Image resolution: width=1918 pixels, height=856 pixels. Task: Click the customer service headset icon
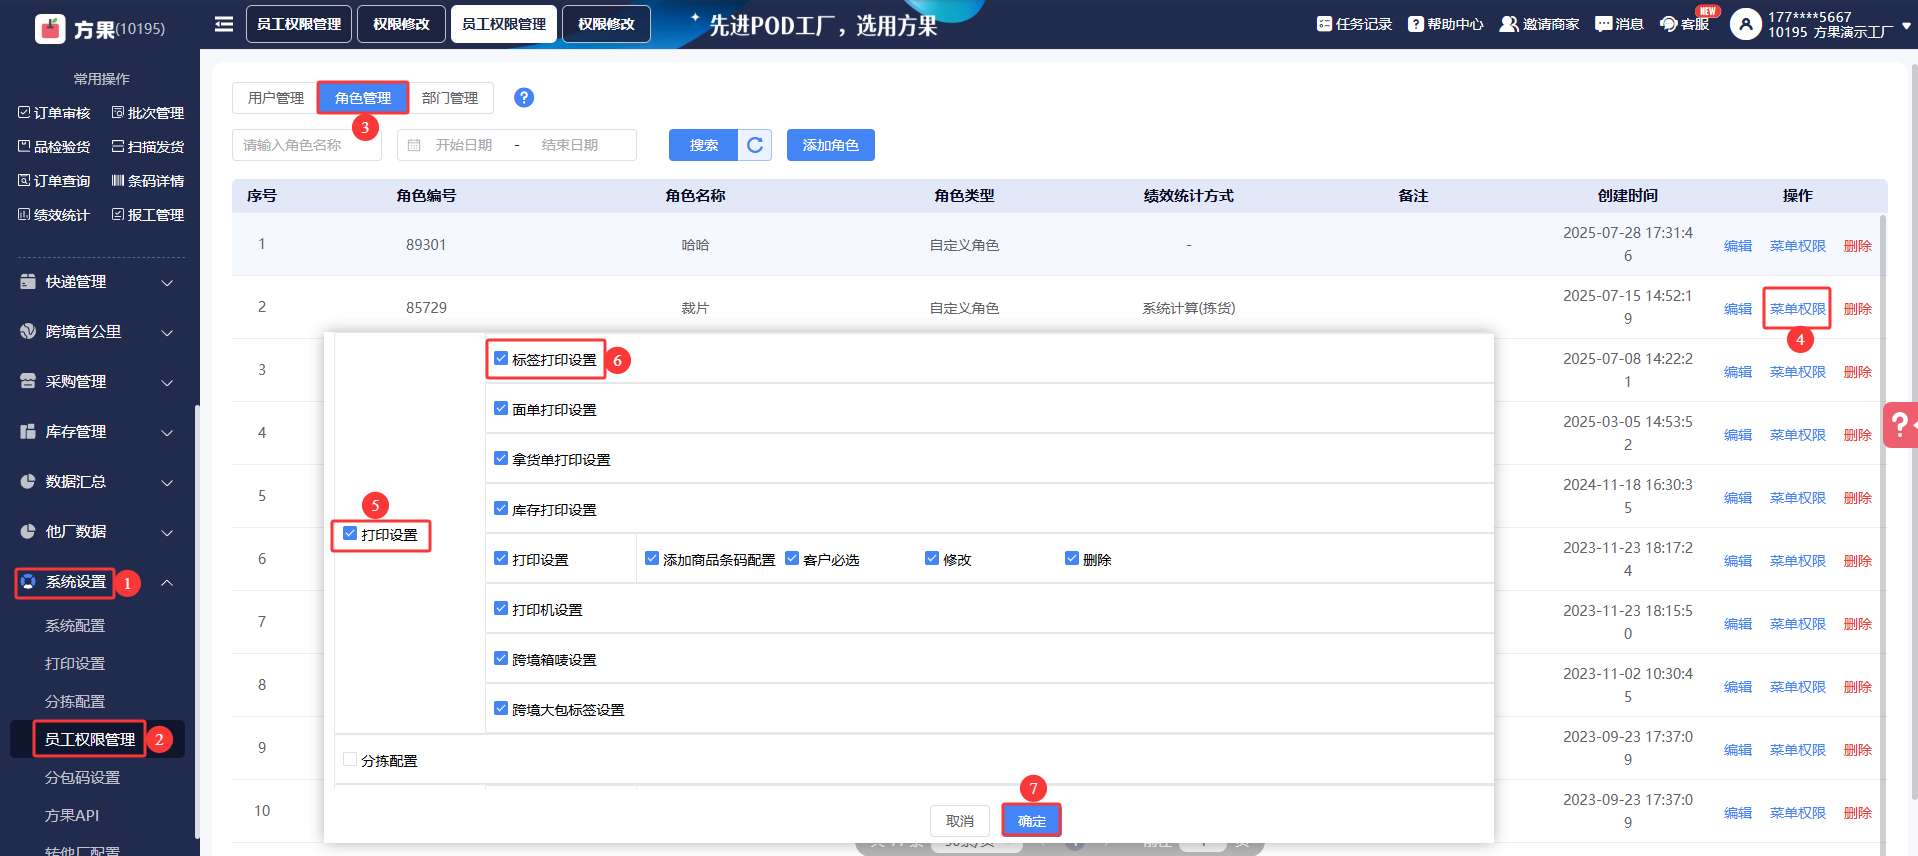[x=1668, y=24]
